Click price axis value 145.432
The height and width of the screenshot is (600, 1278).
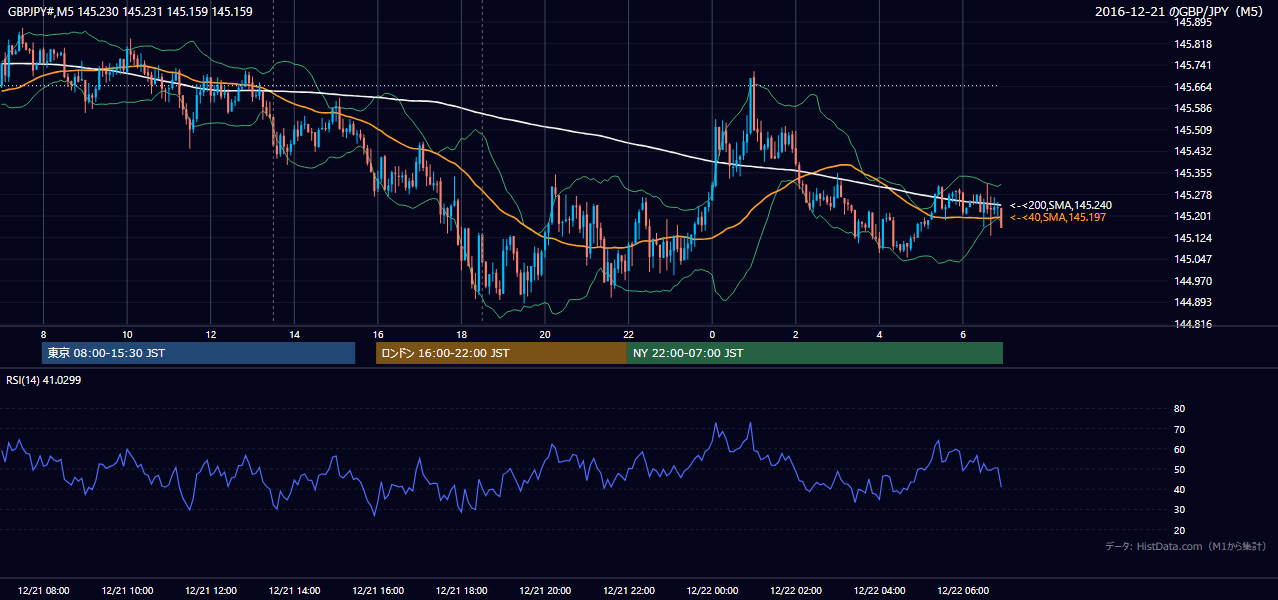pos(1193,151)
